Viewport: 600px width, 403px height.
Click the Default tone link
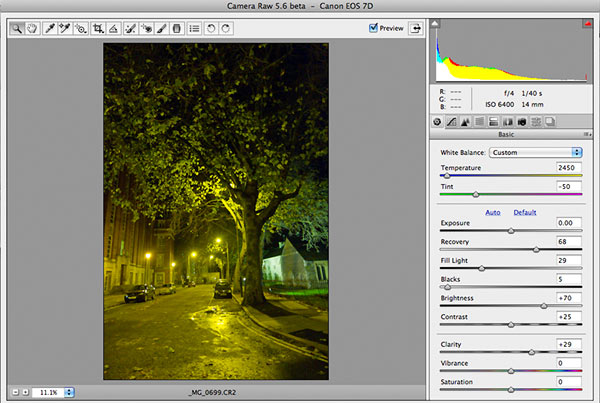click(525, 212)
